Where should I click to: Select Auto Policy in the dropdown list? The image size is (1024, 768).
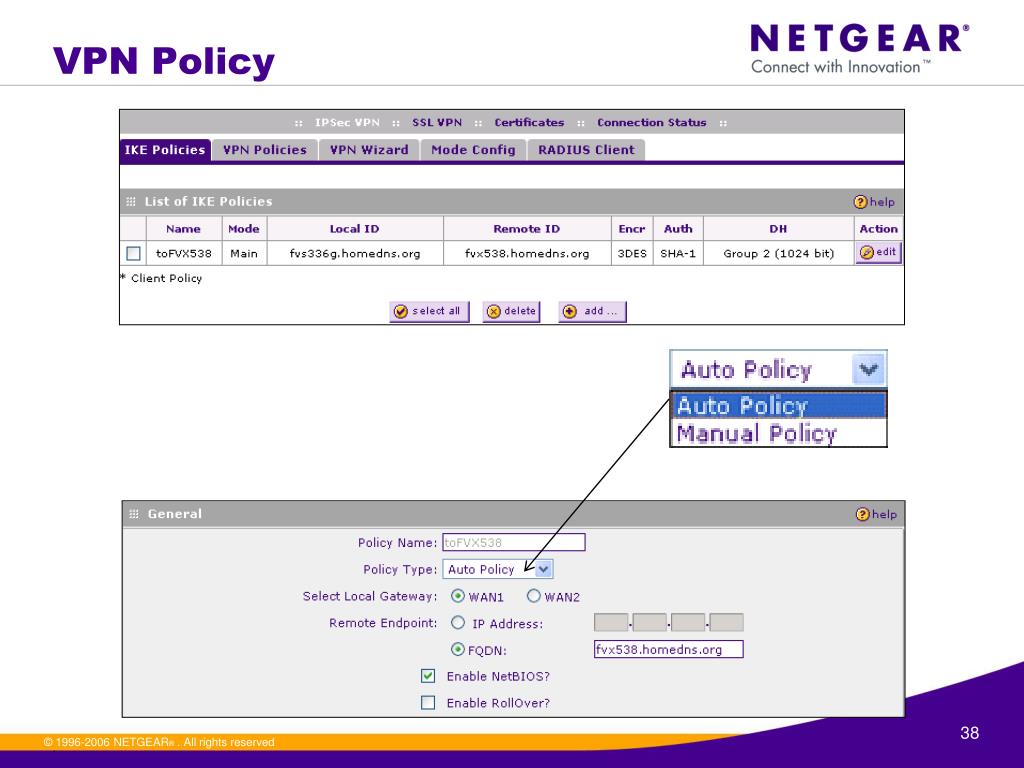pos(778,406)
